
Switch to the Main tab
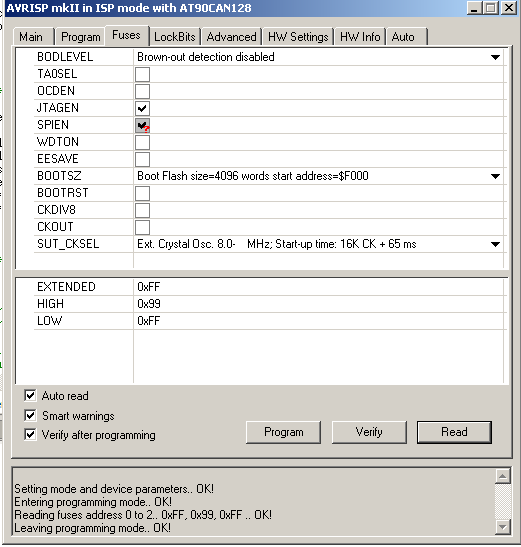tap(34, 37)
